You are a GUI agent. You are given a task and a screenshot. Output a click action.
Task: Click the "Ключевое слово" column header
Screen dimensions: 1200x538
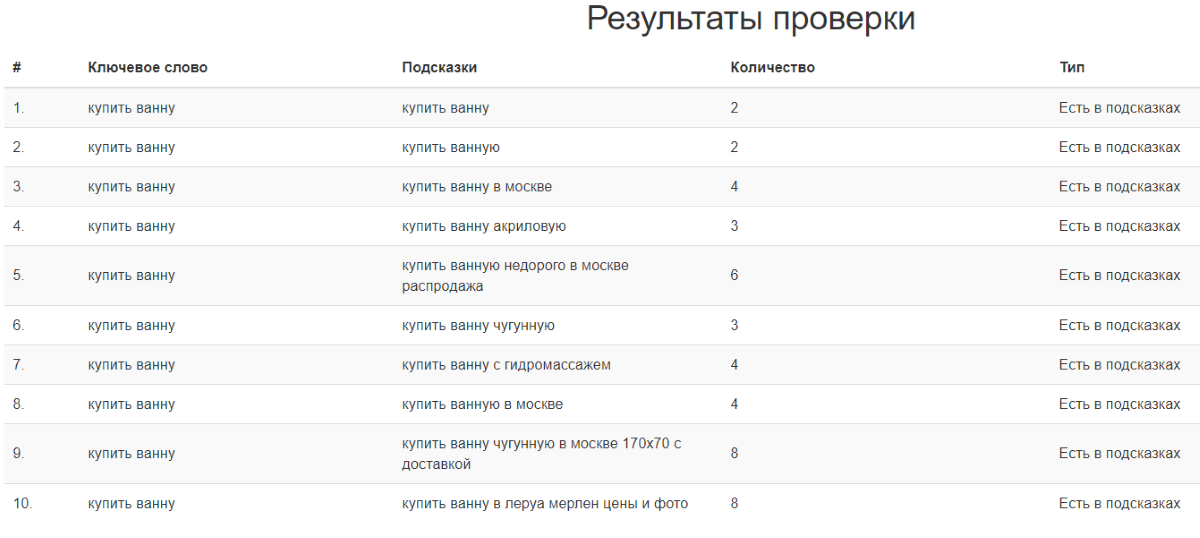[147, 68]
